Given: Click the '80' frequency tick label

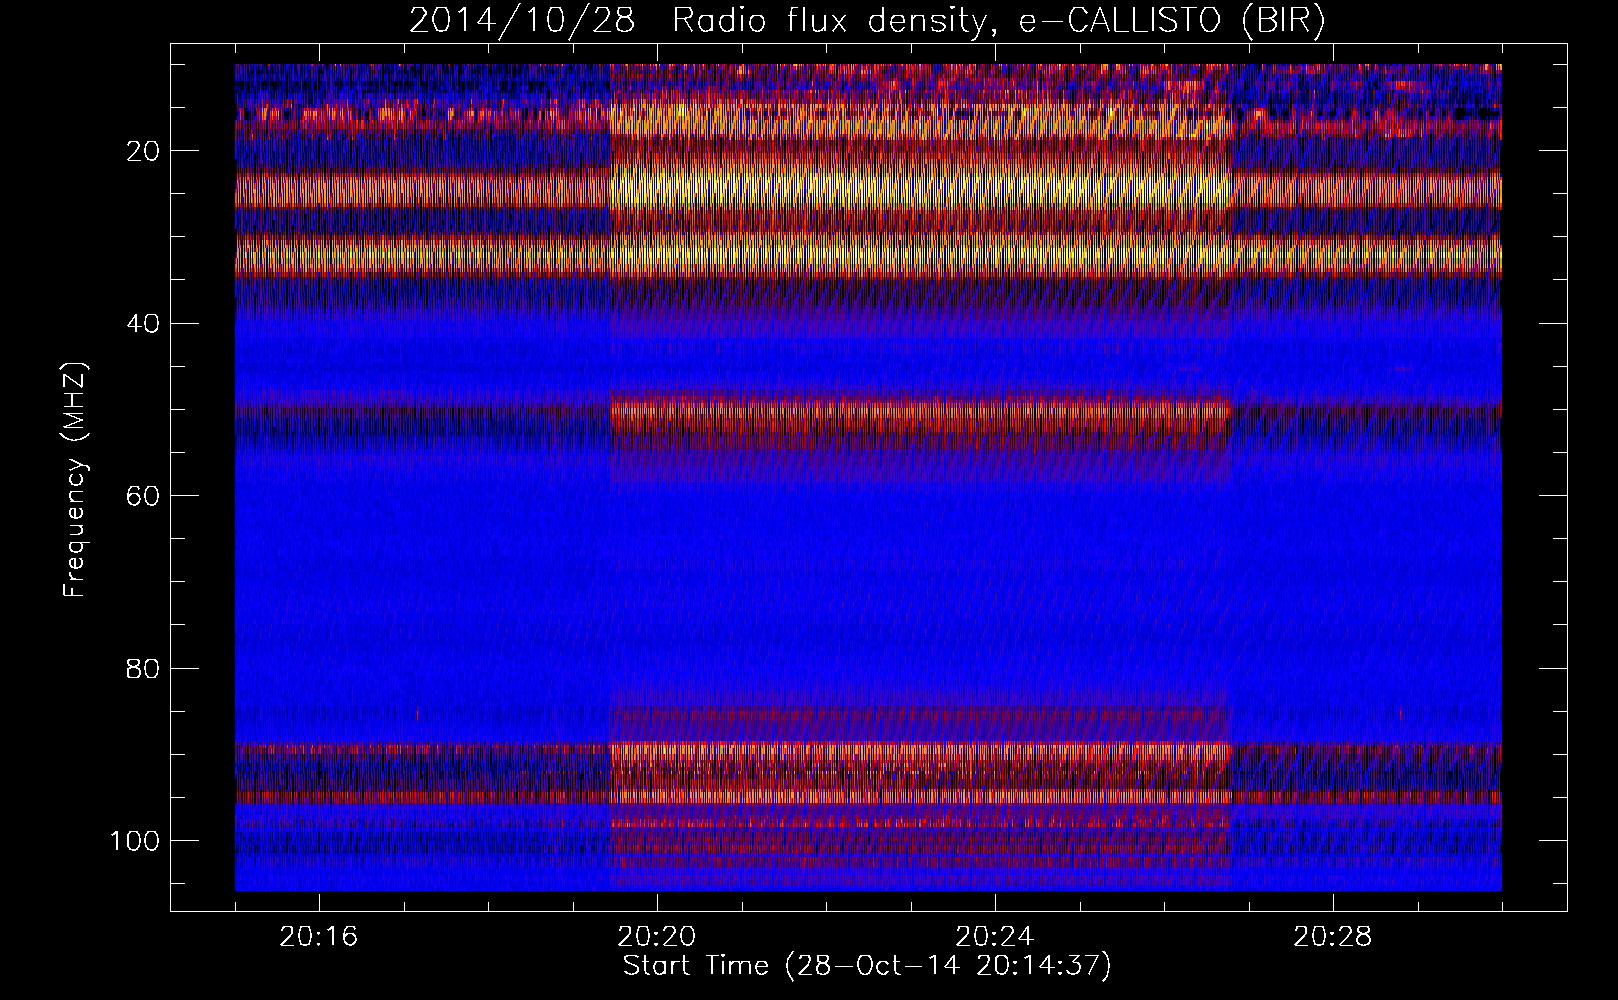Looking at the screenshot, I should [144, 668].
